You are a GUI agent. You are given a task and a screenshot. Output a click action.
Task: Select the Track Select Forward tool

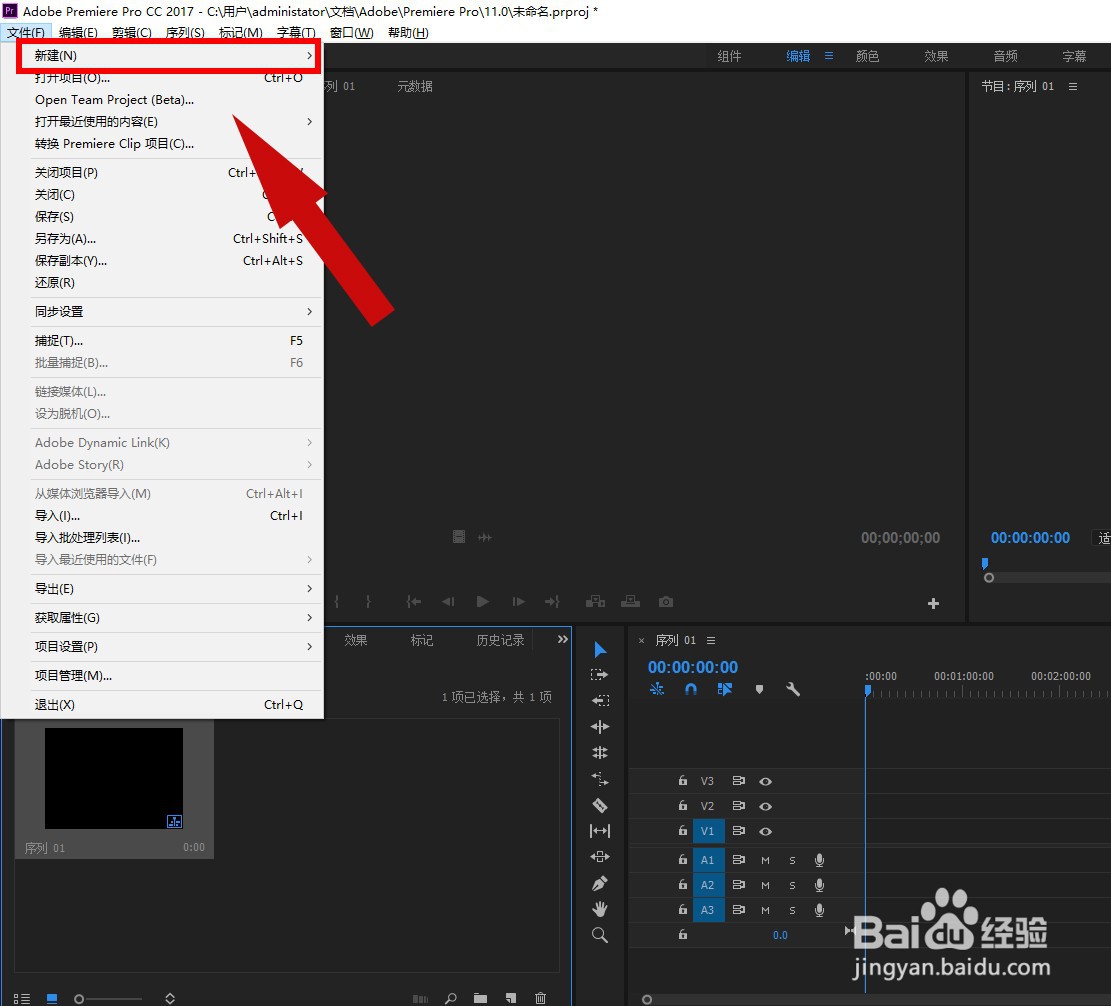[599, 675]
